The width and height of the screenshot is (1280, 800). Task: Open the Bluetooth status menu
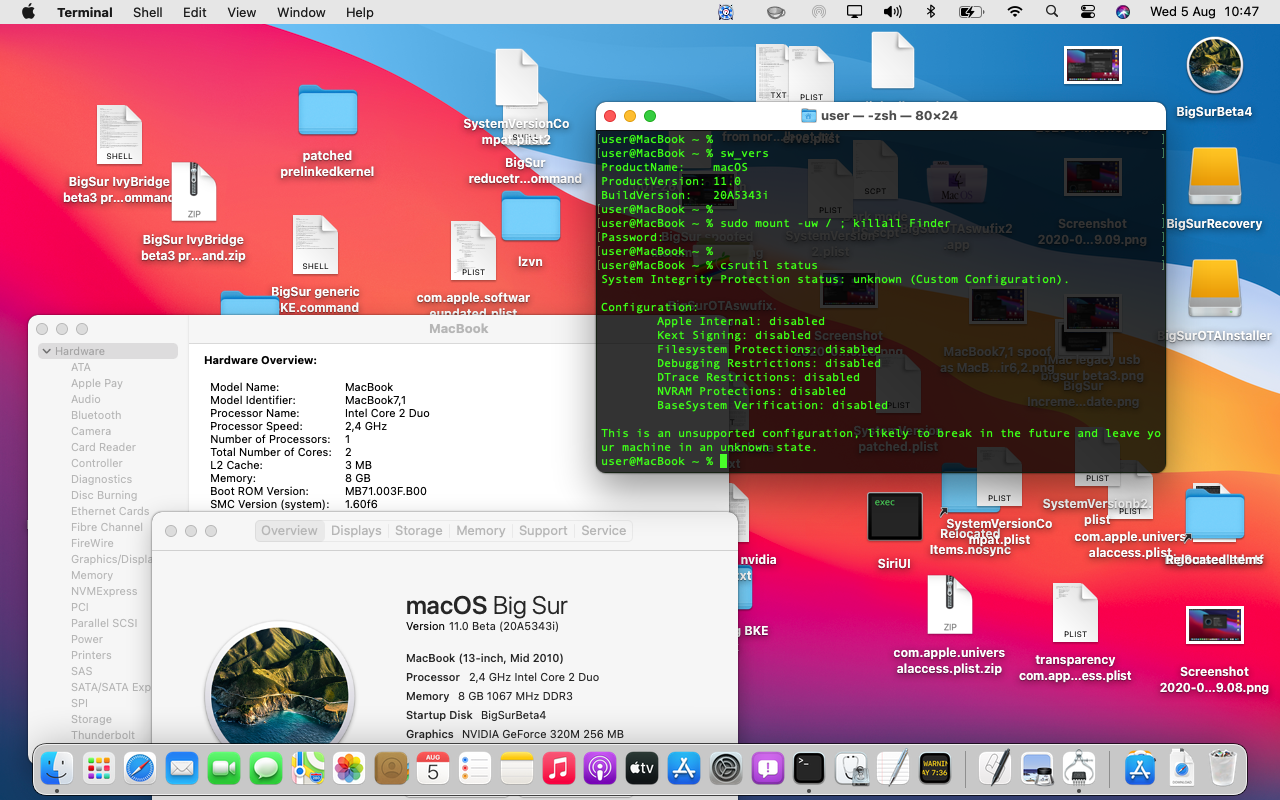point(930,12)
